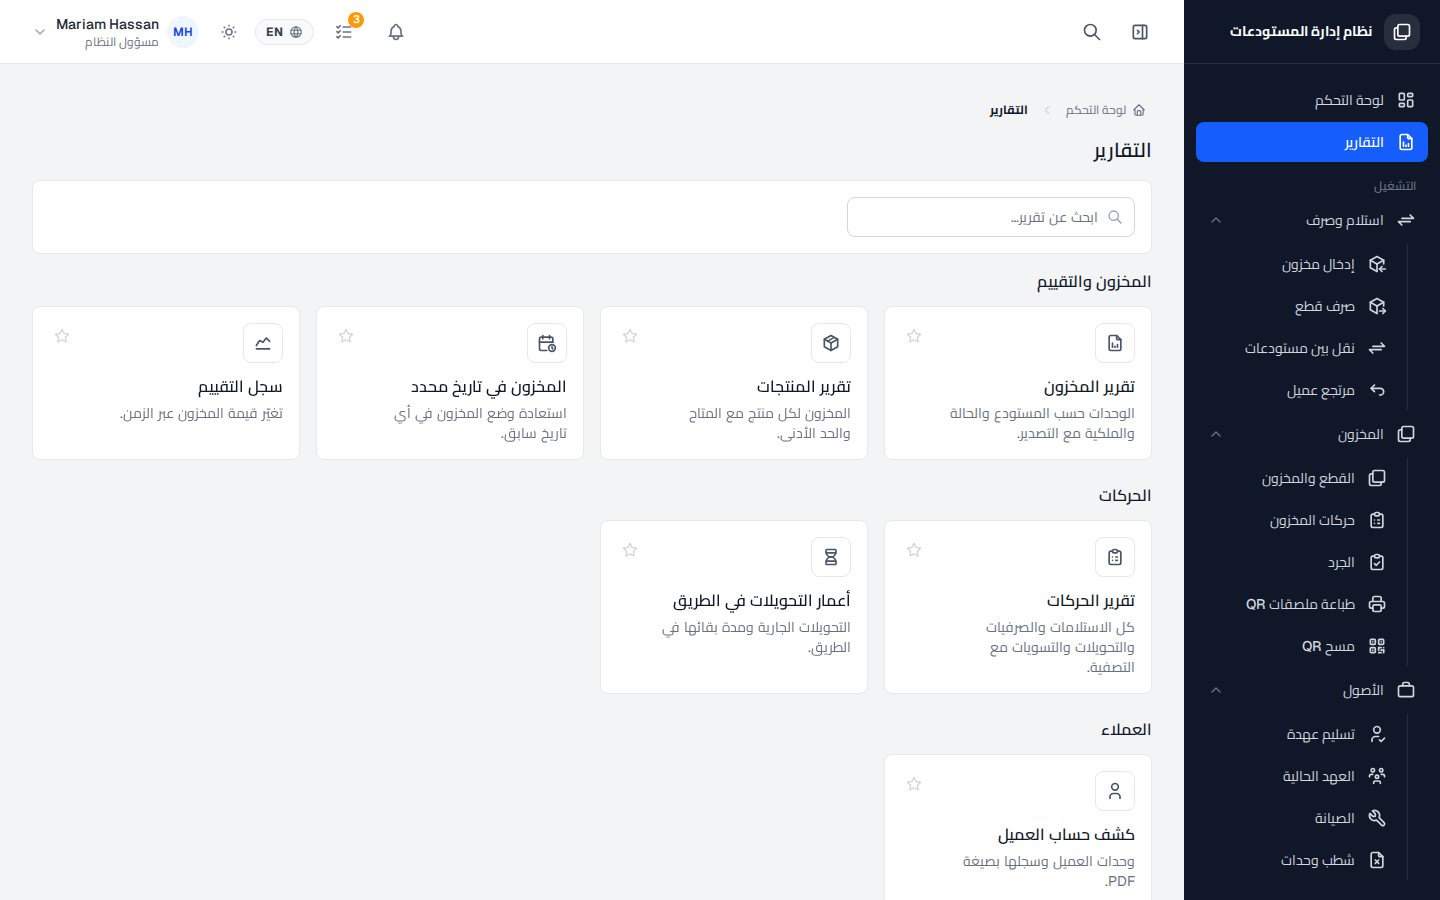Click the MH avatar

183,32
